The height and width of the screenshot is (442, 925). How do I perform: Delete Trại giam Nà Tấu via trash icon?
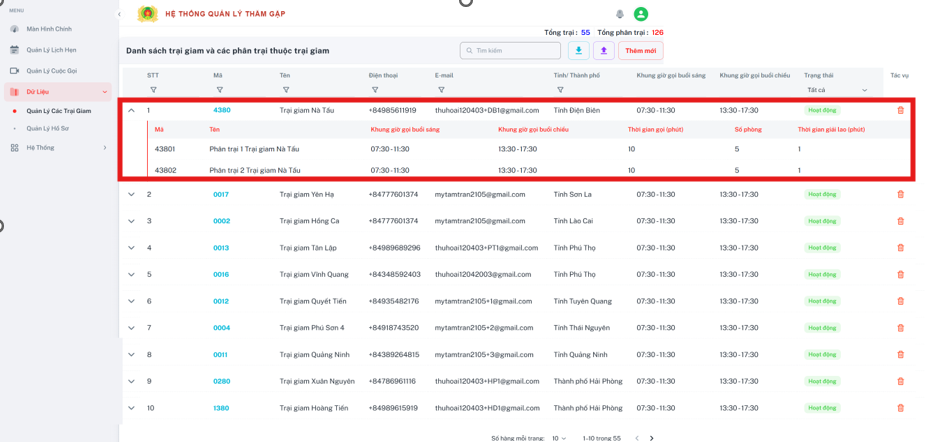point(900,110)
